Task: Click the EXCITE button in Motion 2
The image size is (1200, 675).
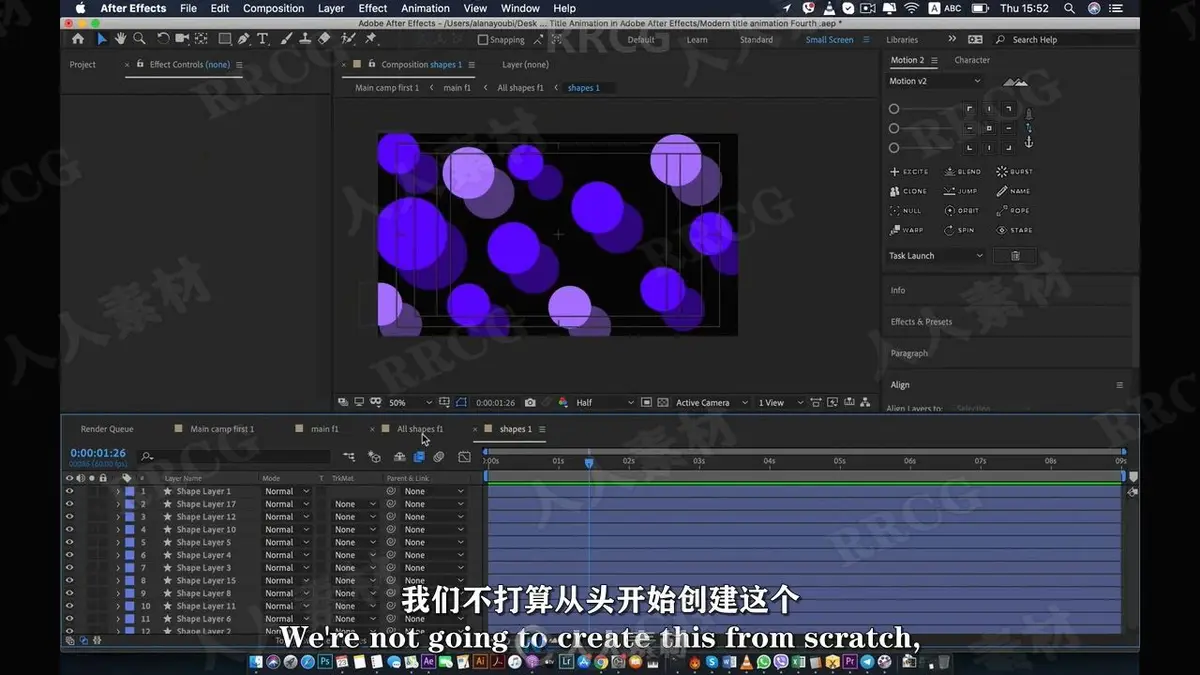Action: [909, 172]
